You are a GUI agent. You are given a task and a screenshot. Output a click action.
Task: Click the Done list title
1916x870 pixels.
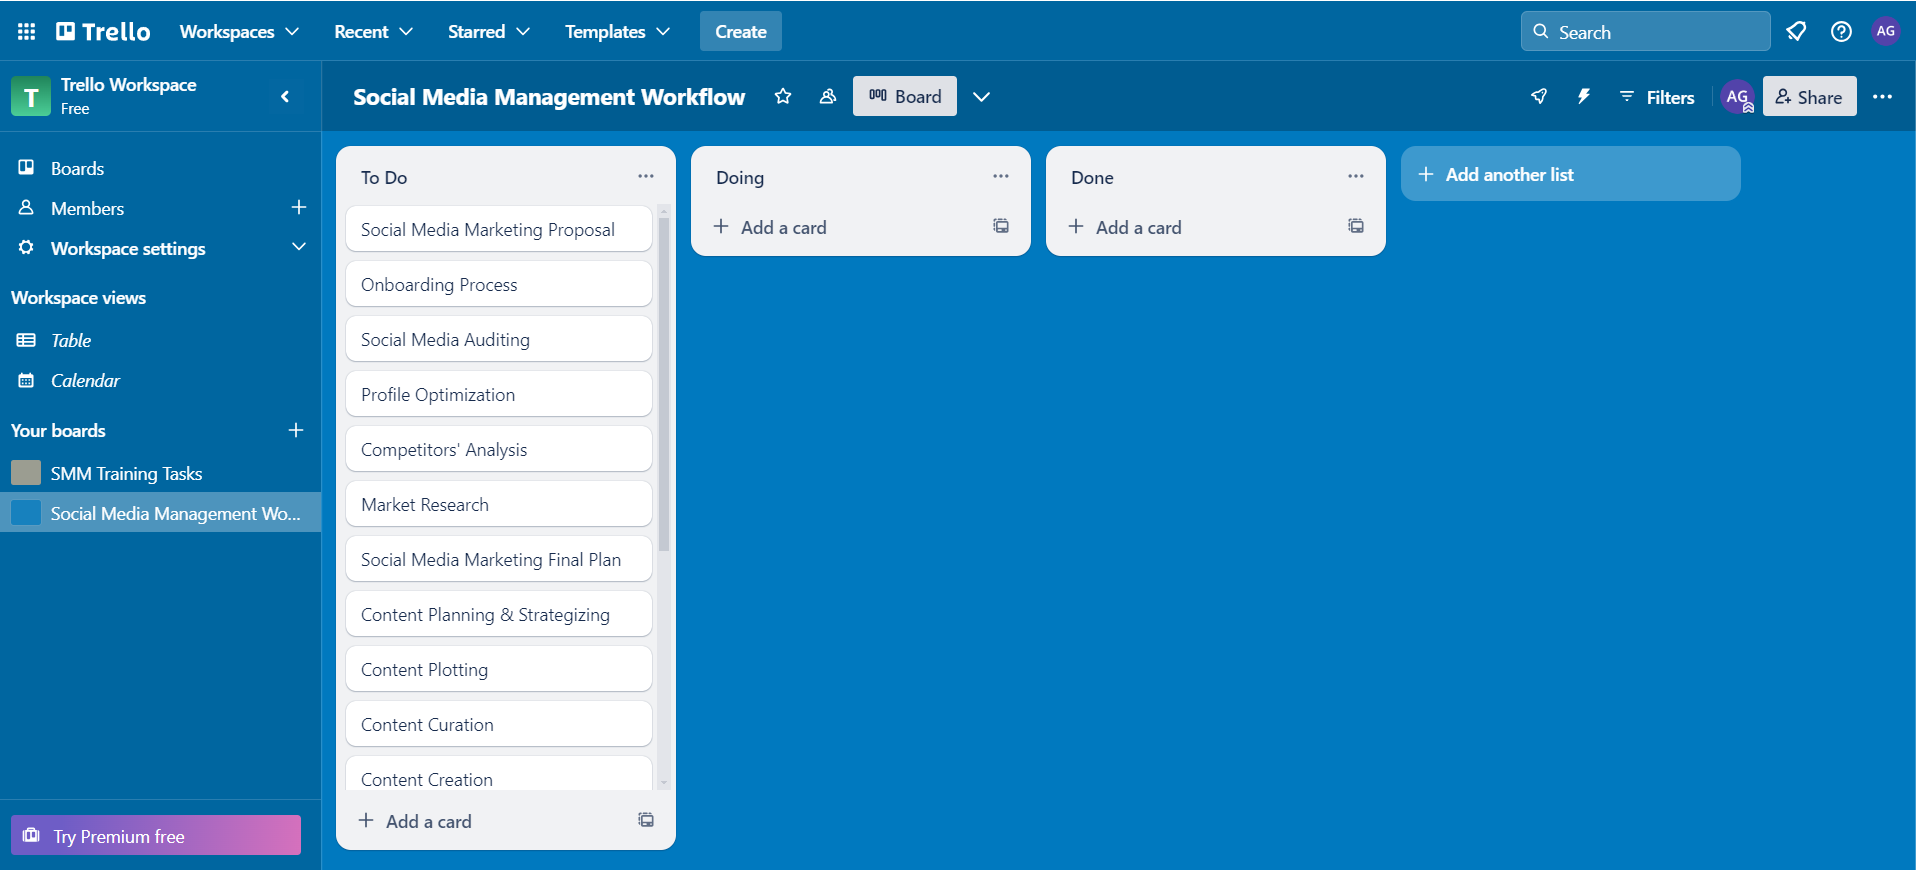tap(1092, 177)
